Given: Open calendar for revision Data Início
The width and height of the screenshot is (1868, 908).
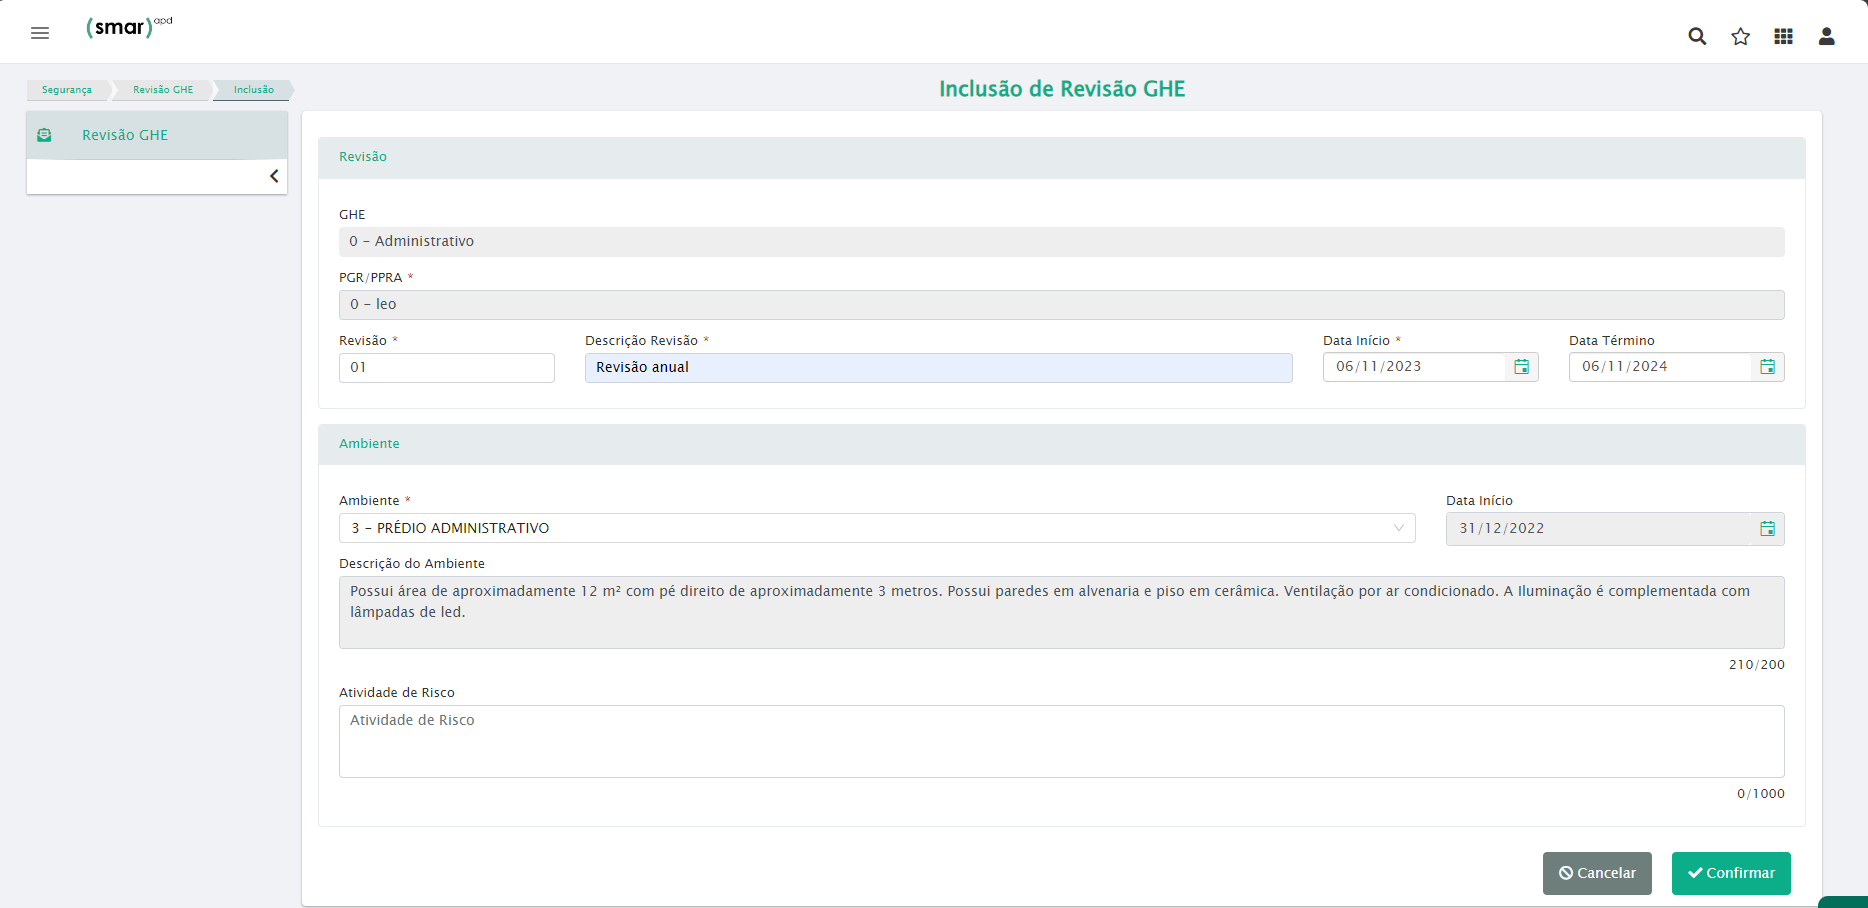Looking at the screenshot, I should (1521, 367).
